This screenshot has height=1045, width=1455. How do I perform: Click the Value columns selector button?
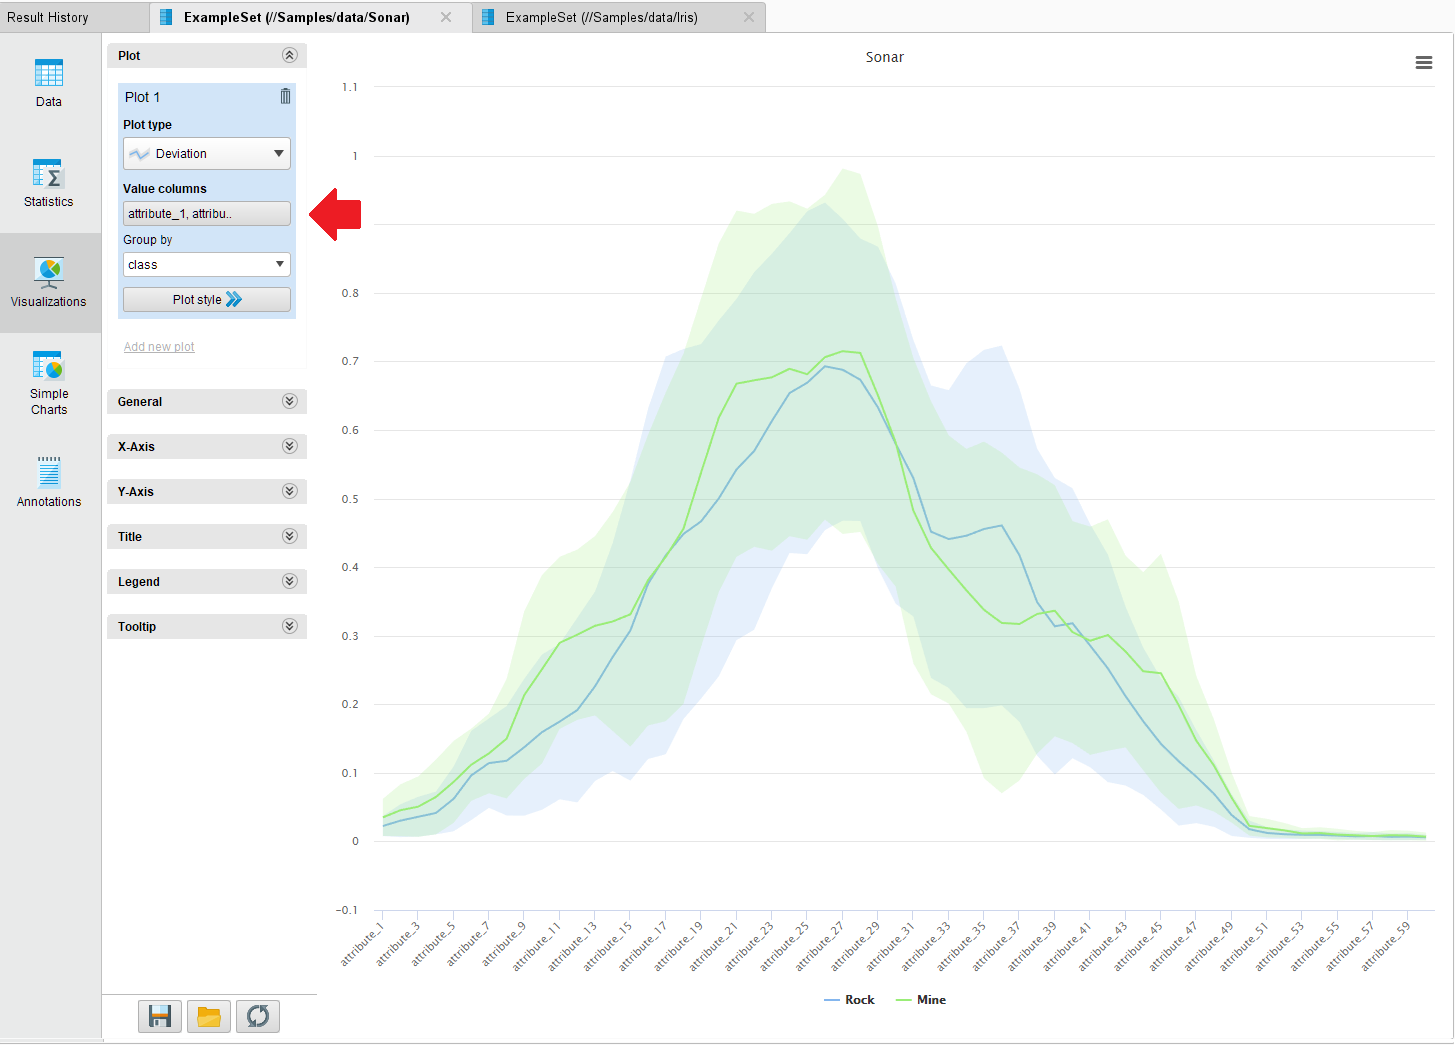207,214
